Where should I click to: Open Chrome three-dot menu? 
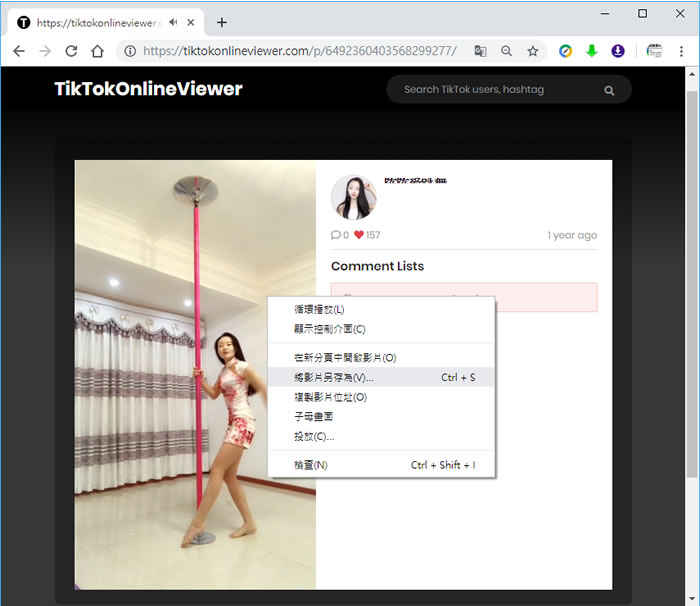[681, 51]
